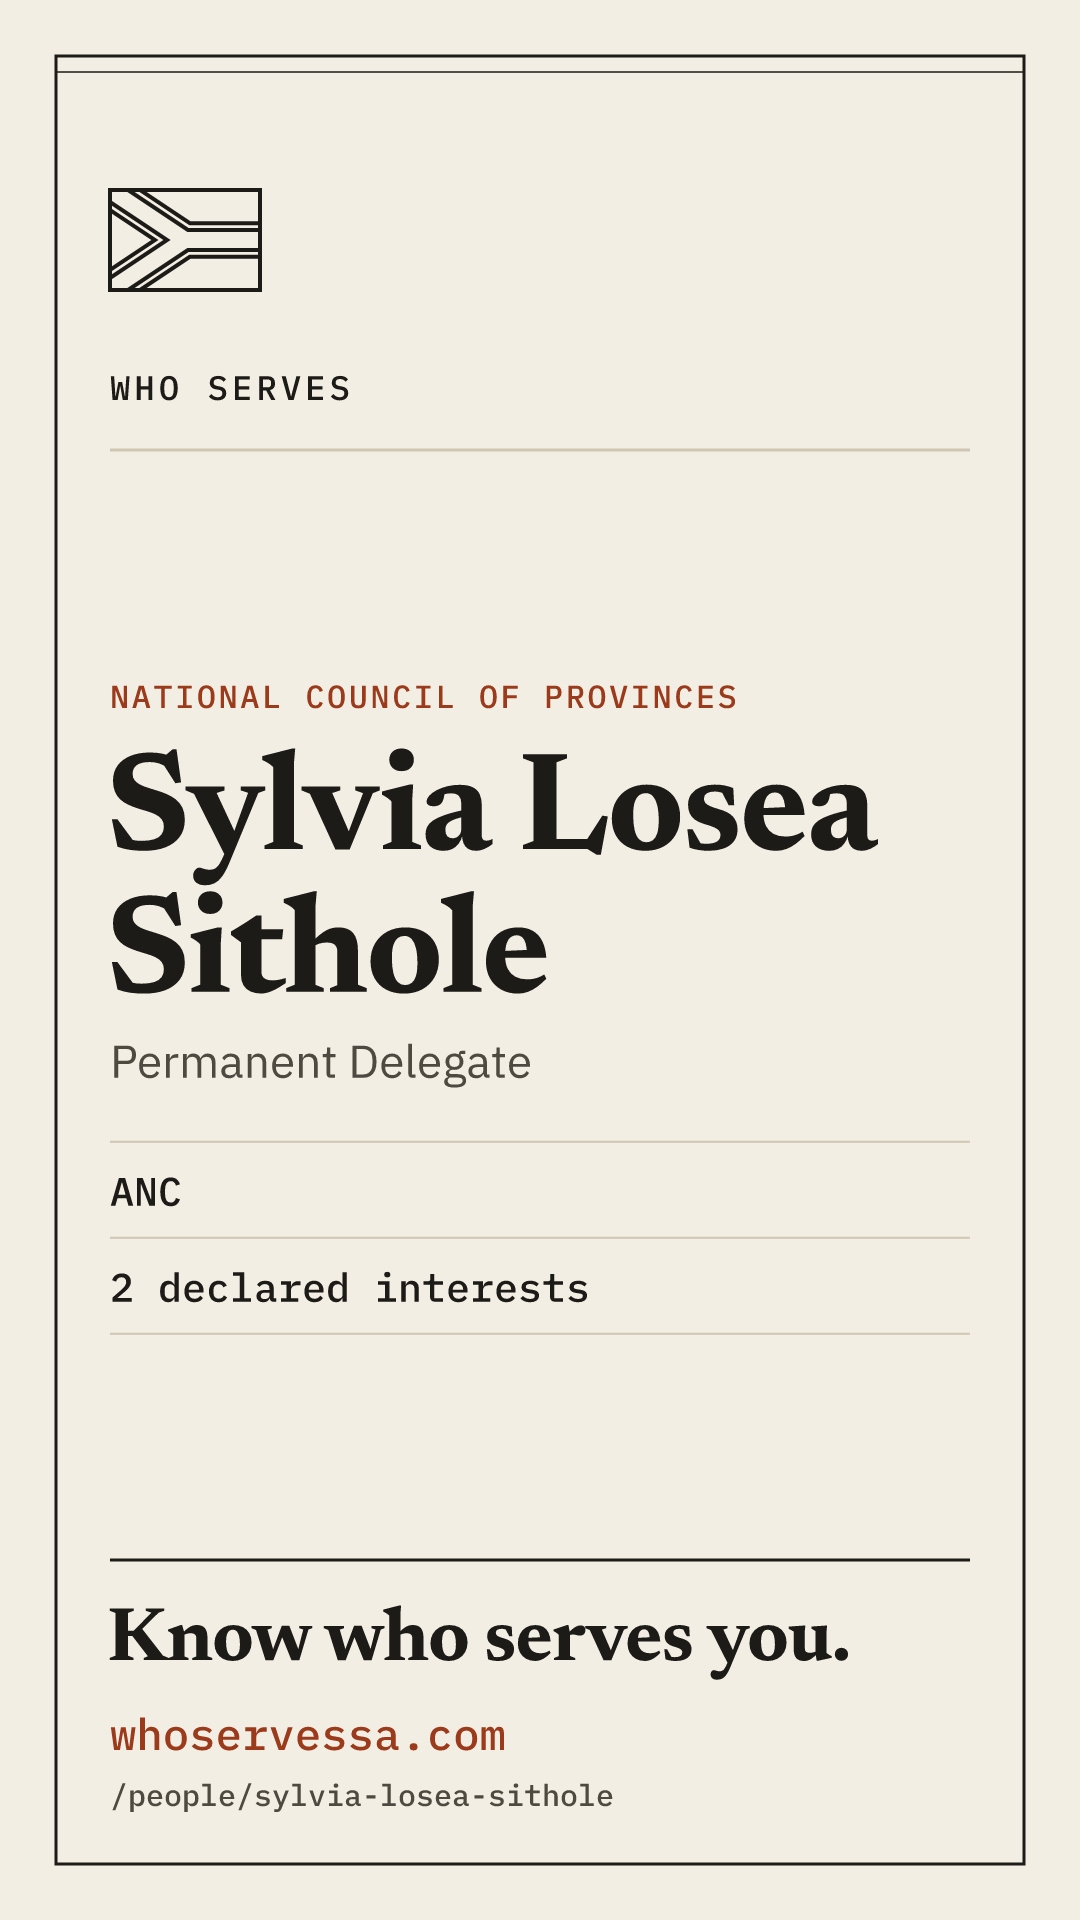Click the divider below declared interests
Screen dimensions: 1080x1920
click(540, 1334)
